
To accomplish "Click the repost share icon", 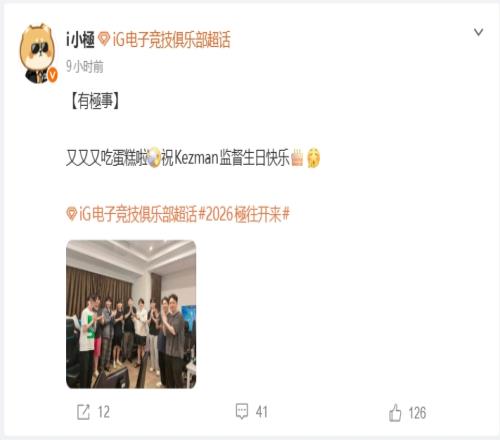I will 83,412.
